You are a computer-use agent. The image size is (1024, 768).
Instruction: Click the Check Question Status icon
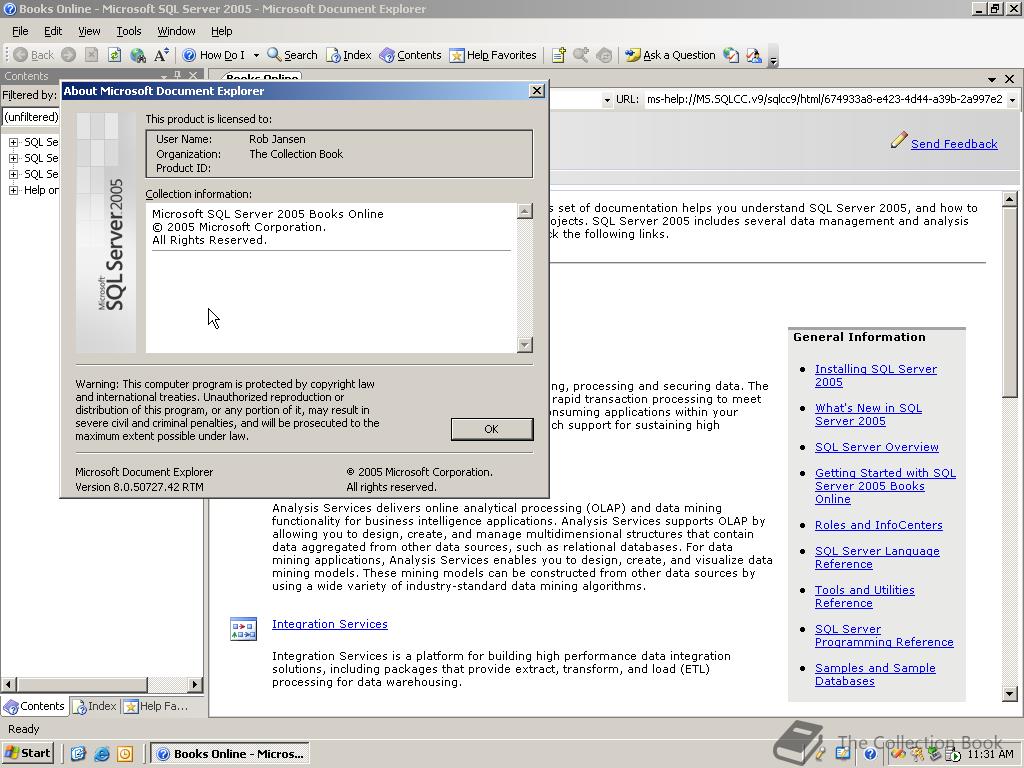coord(731,55)
